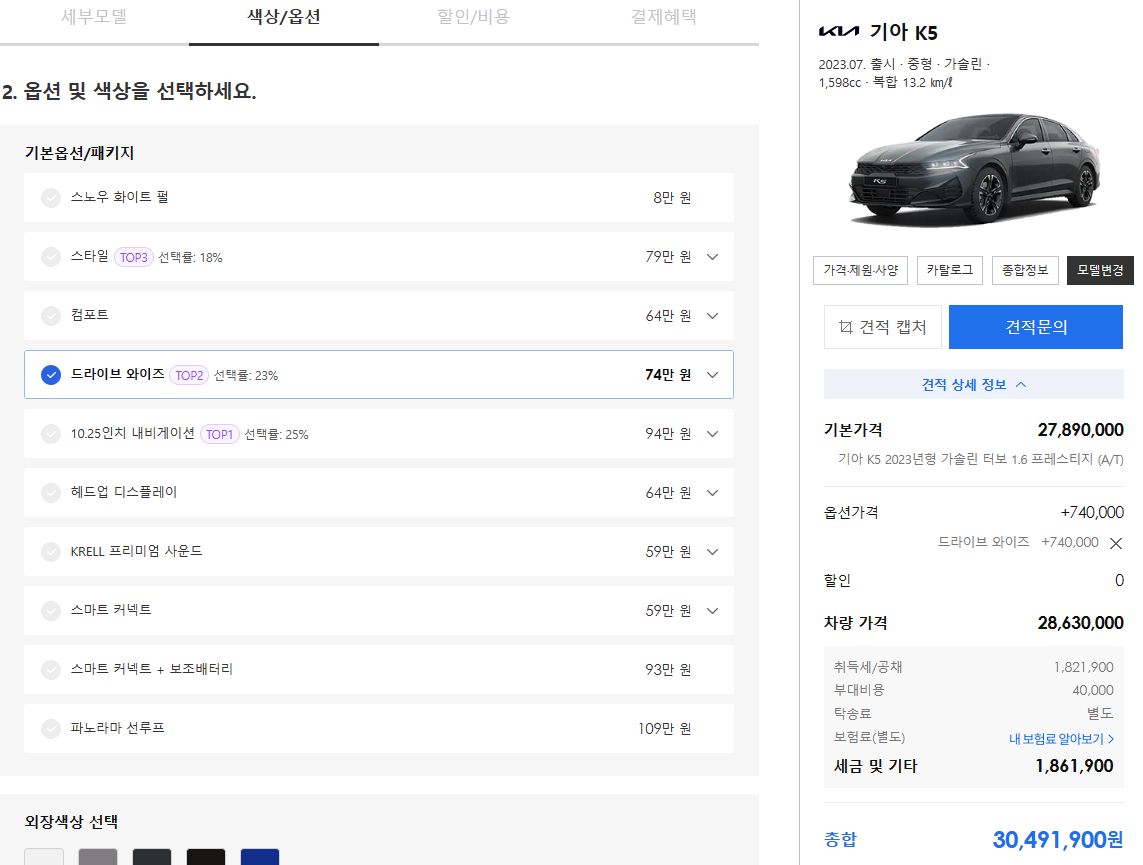Screen dimensions: 1143x865
Task: Click the TOP1 badge on 내비게이션
Action: click(219, 434)
